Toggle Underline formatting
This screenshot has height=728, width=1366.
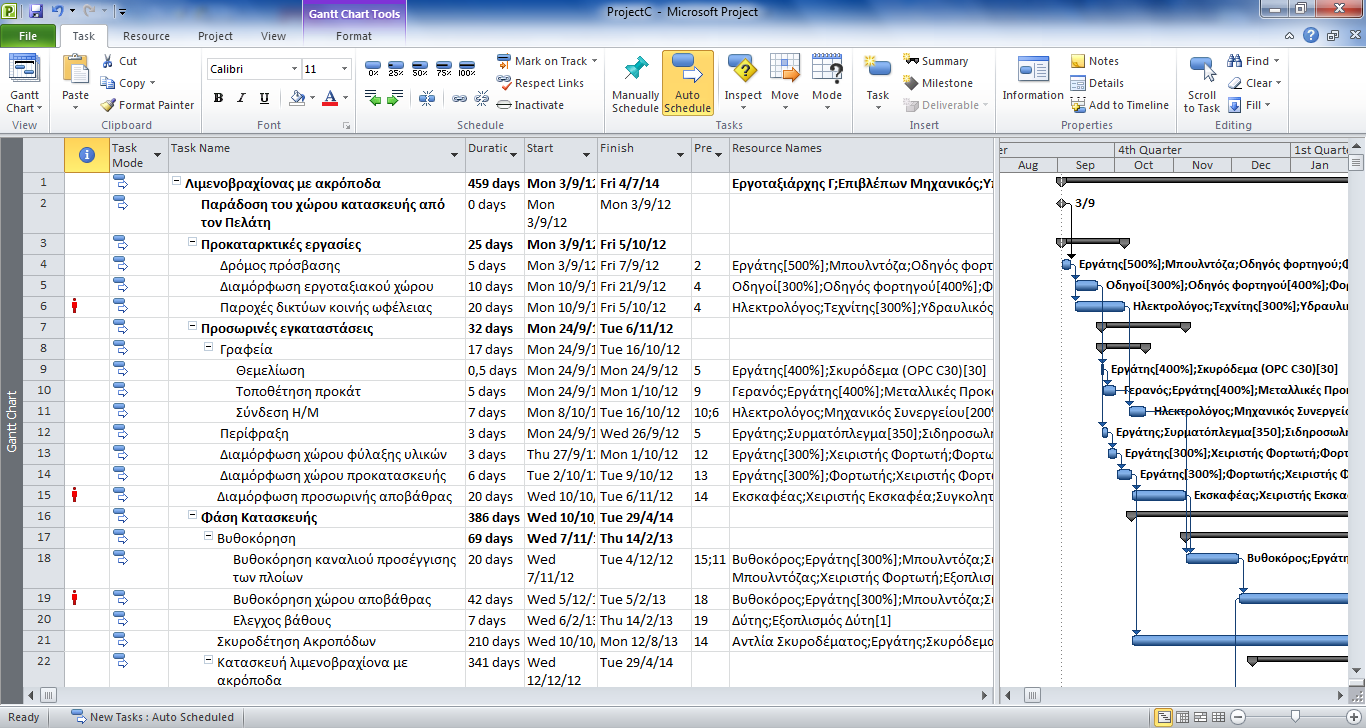click(x=264, y=98)
